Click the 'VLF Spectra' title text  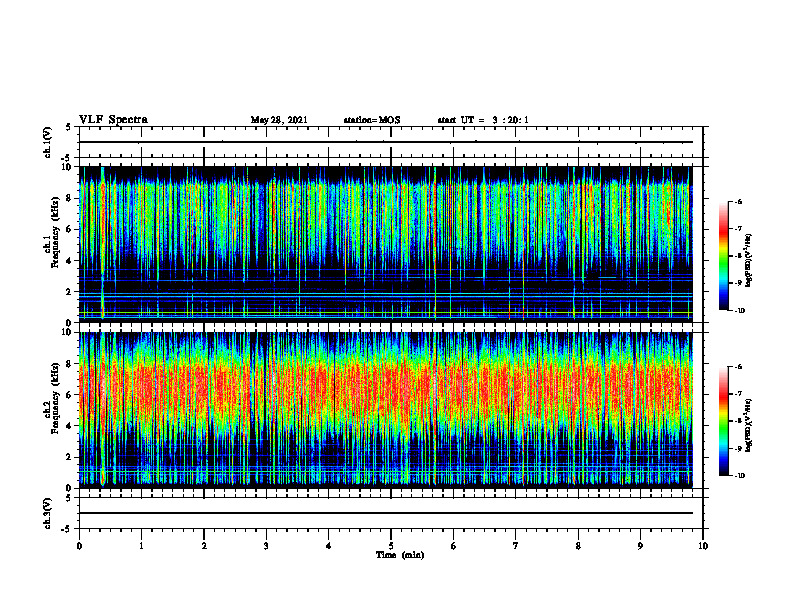click(113, 120)
